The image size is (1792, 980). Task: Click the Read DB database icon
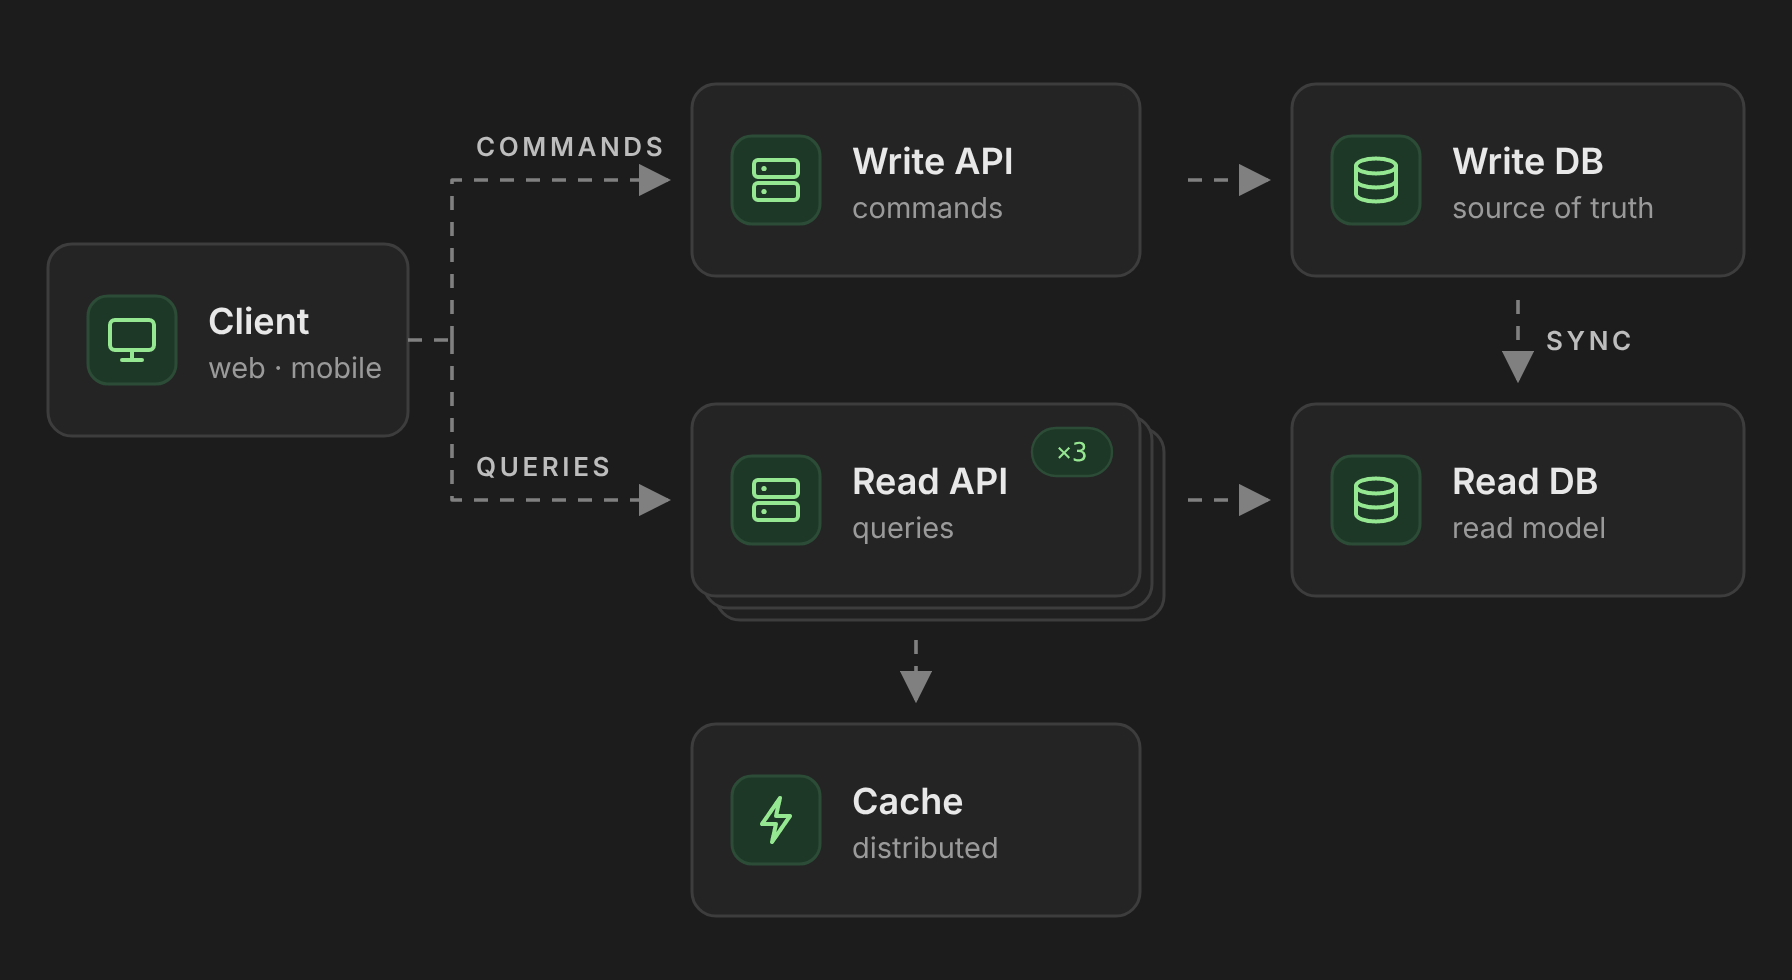(1376, 500)
